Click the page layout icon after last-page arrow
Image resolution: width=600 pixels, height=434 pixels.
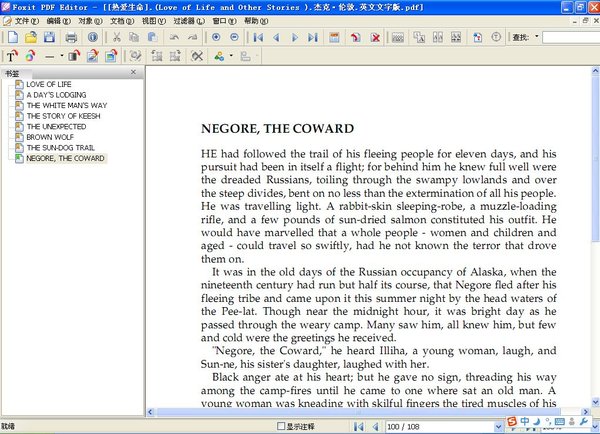(x=334, y=37)
